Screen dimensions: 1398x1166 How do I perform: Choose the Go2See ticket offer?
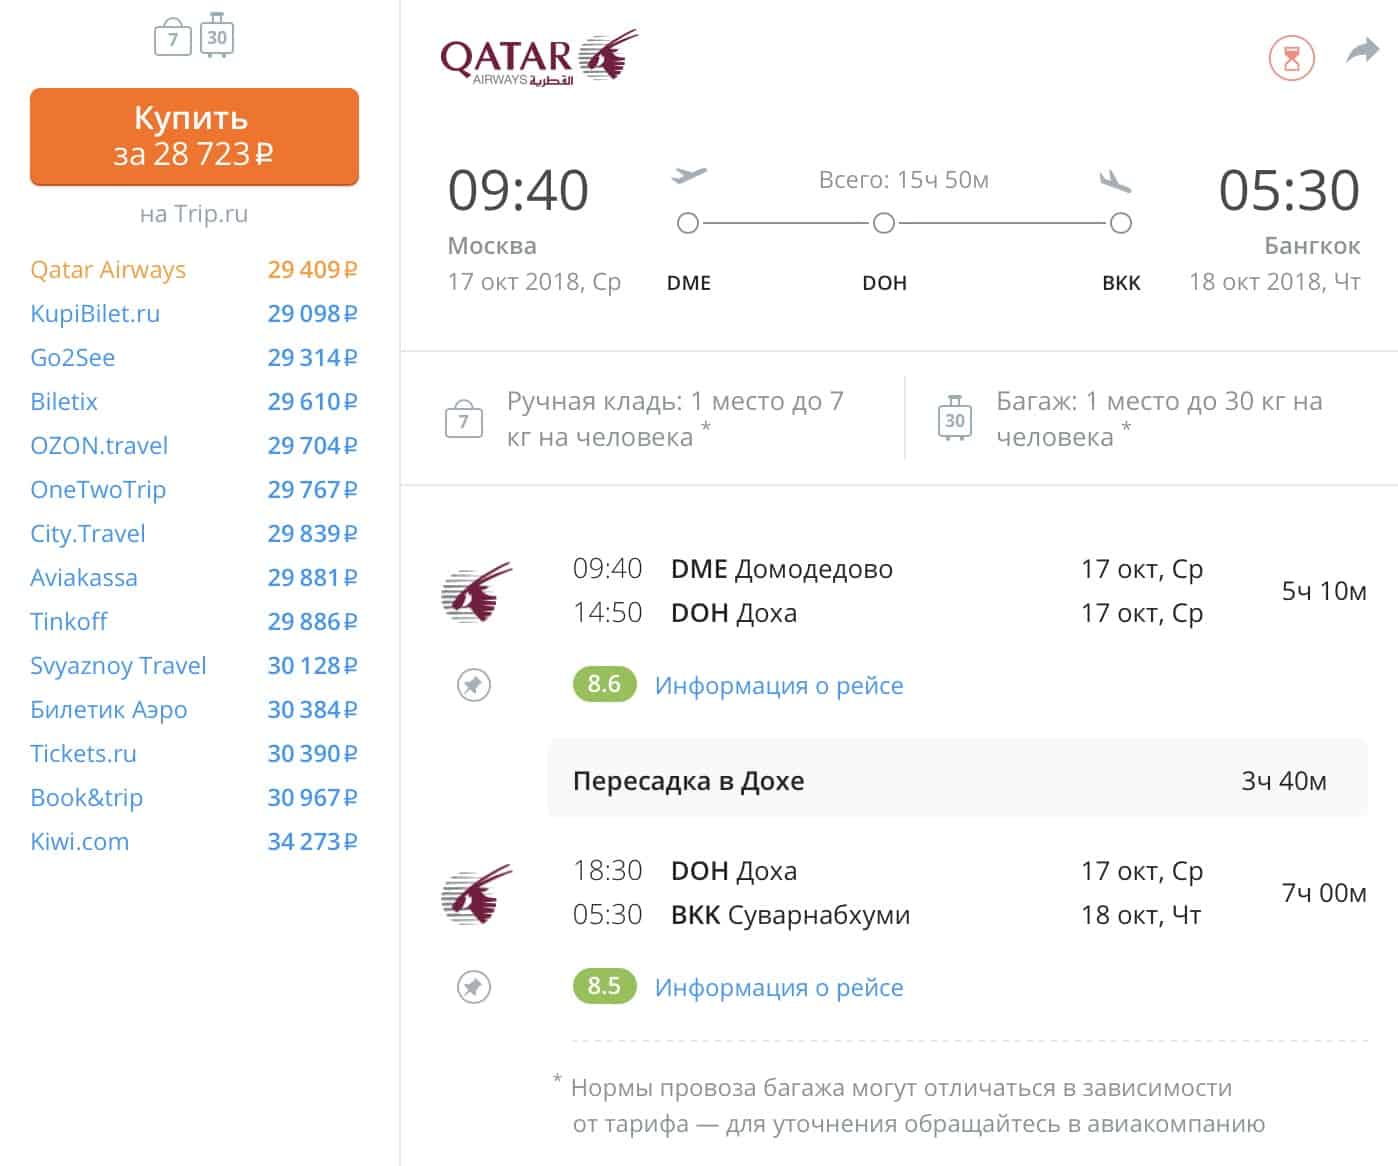click(73, 358)
